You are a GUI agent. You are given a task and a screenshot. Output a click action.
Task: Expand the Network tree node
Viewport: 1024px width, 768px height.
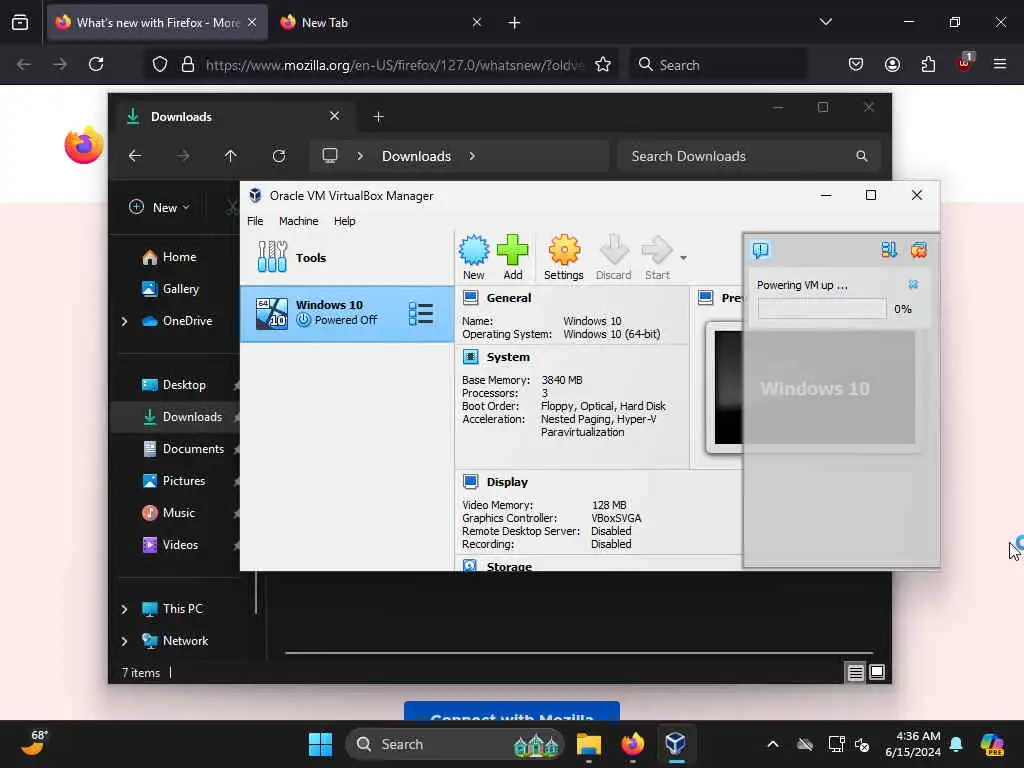point(124,641)
